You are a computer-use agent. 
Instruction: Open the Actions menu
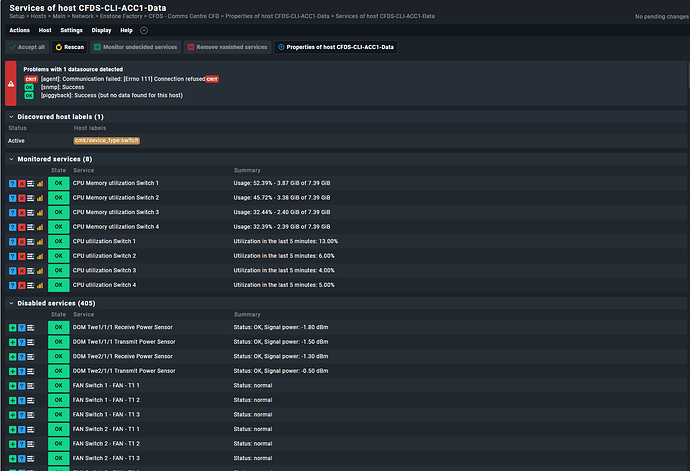[19, 30]
